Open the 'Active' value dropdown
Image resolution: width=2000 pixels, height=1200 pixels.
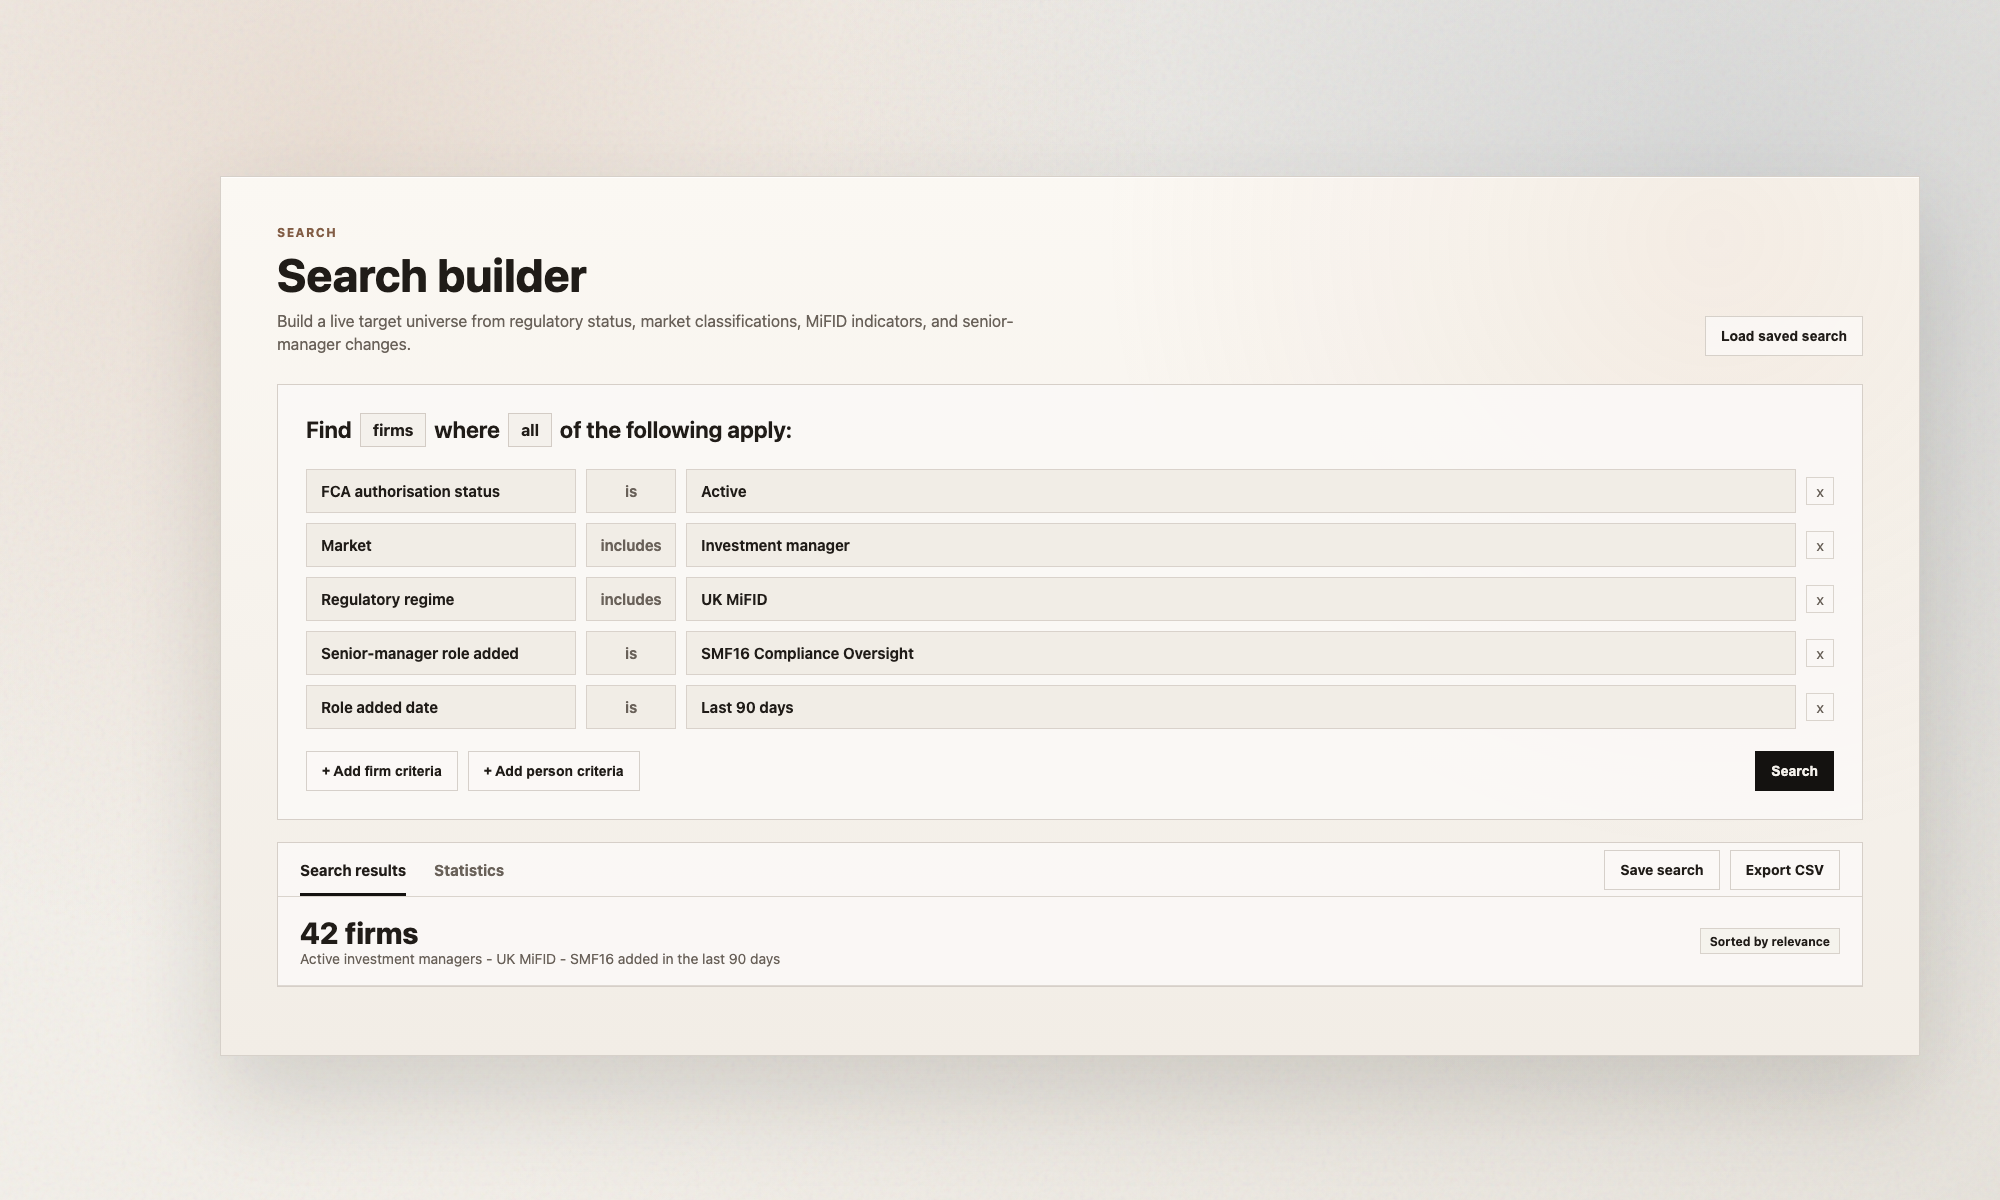(x=1240, y=491)
